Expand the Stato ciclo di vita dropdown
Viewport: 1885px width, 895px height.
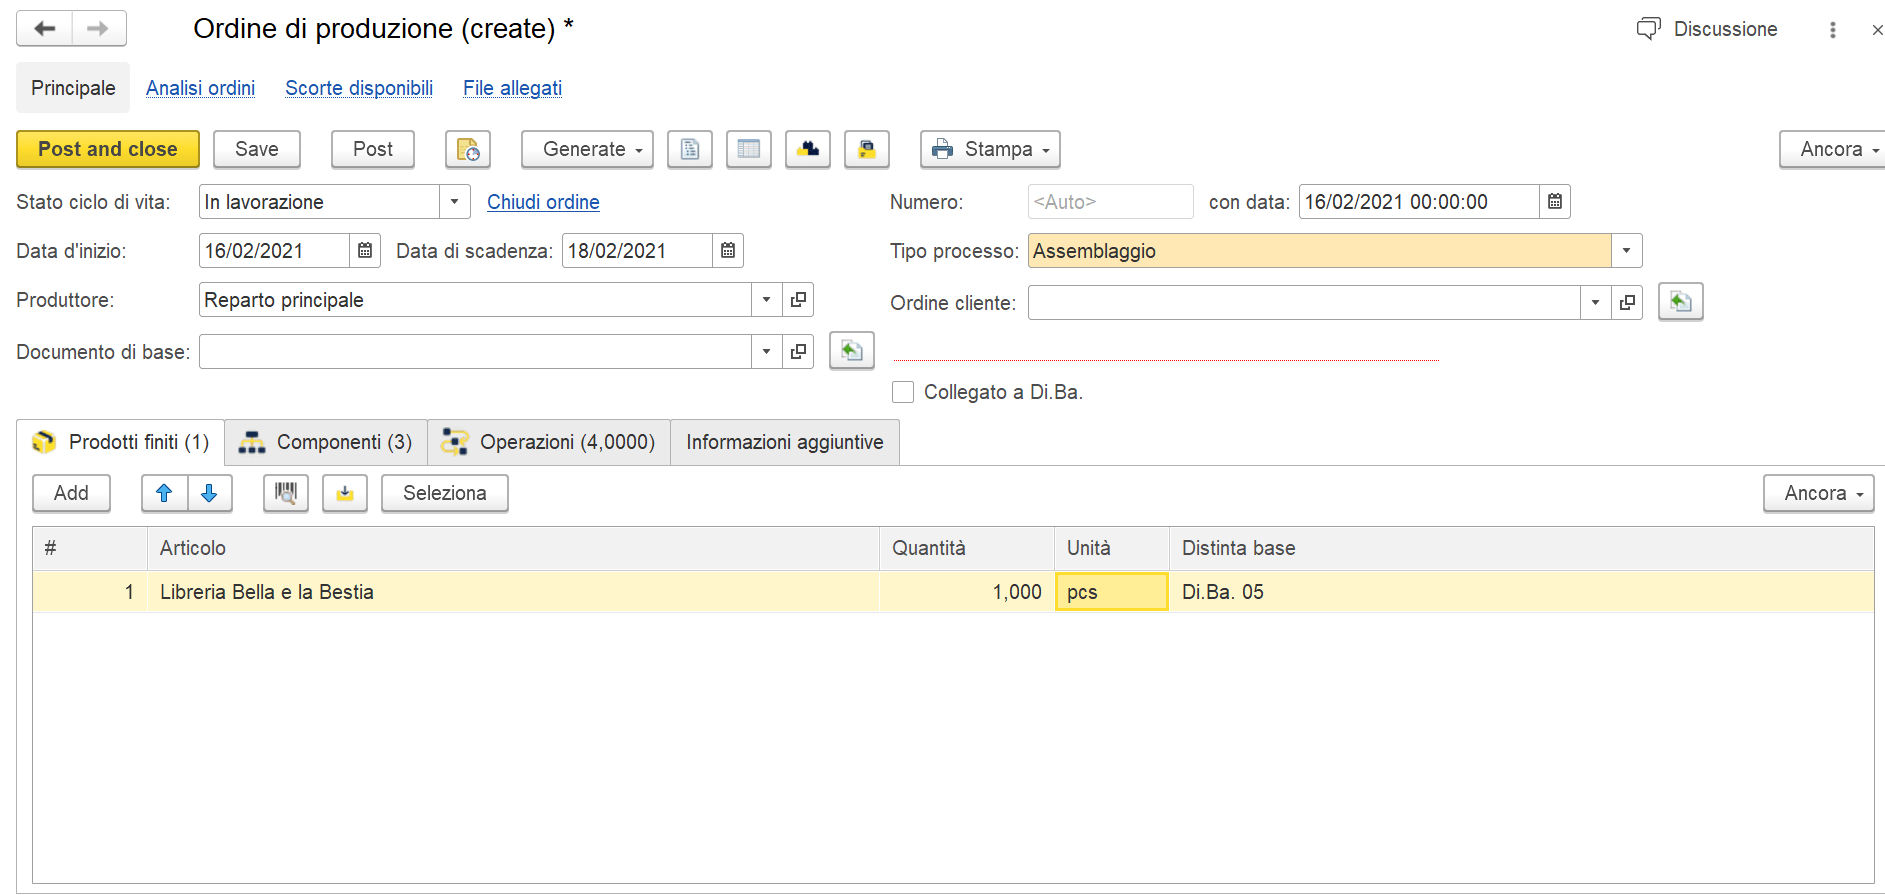click(x=455, y=202)
